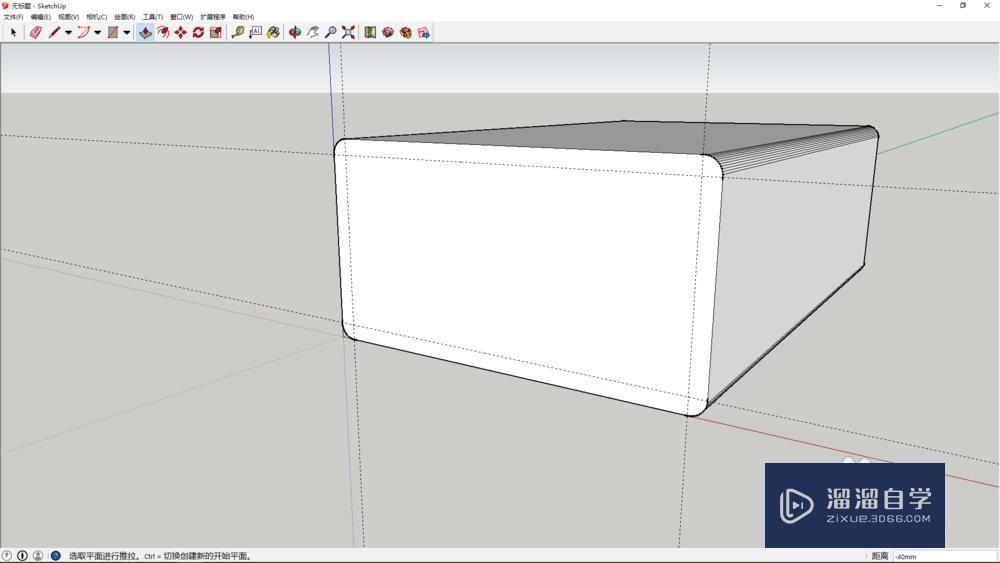
Task: Activate the Eraser tool
Action: (x=36, y=32)
